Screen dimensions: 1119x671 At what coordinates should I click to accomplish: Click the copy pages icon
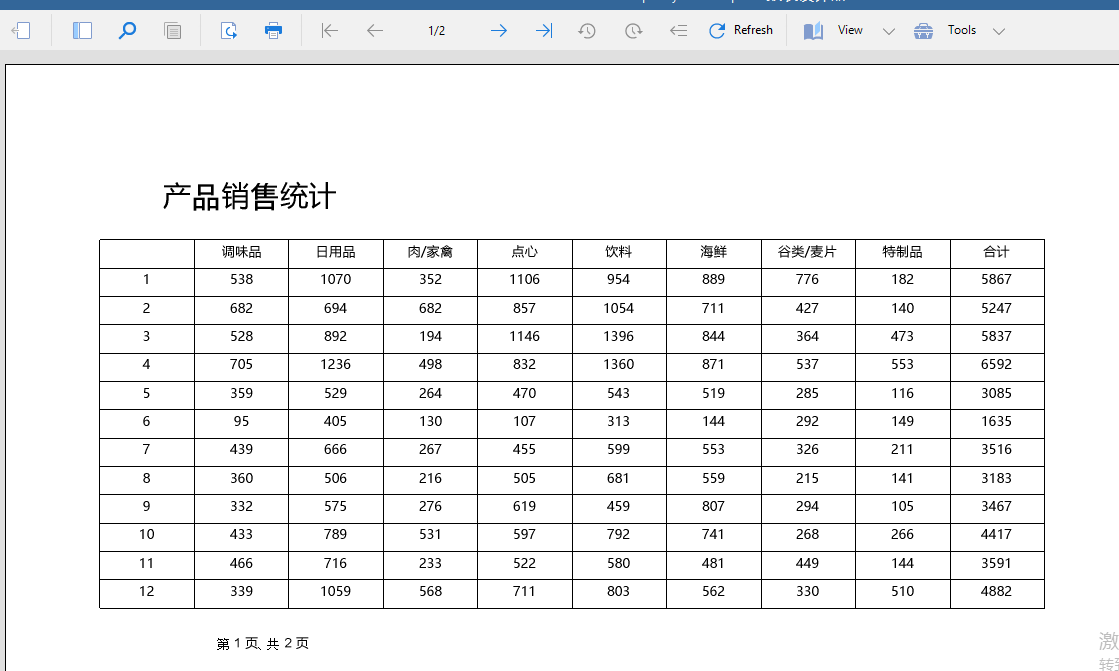pos(173,31)
